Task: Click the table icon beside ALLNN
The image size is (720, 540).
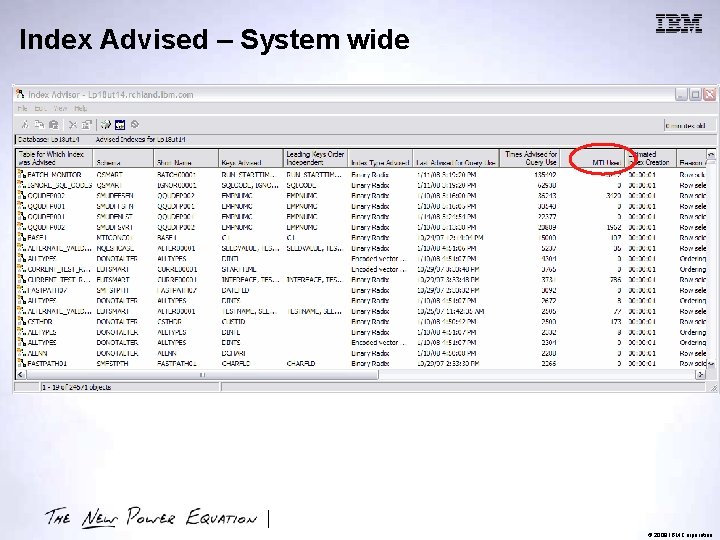Action: click(22, 353)
